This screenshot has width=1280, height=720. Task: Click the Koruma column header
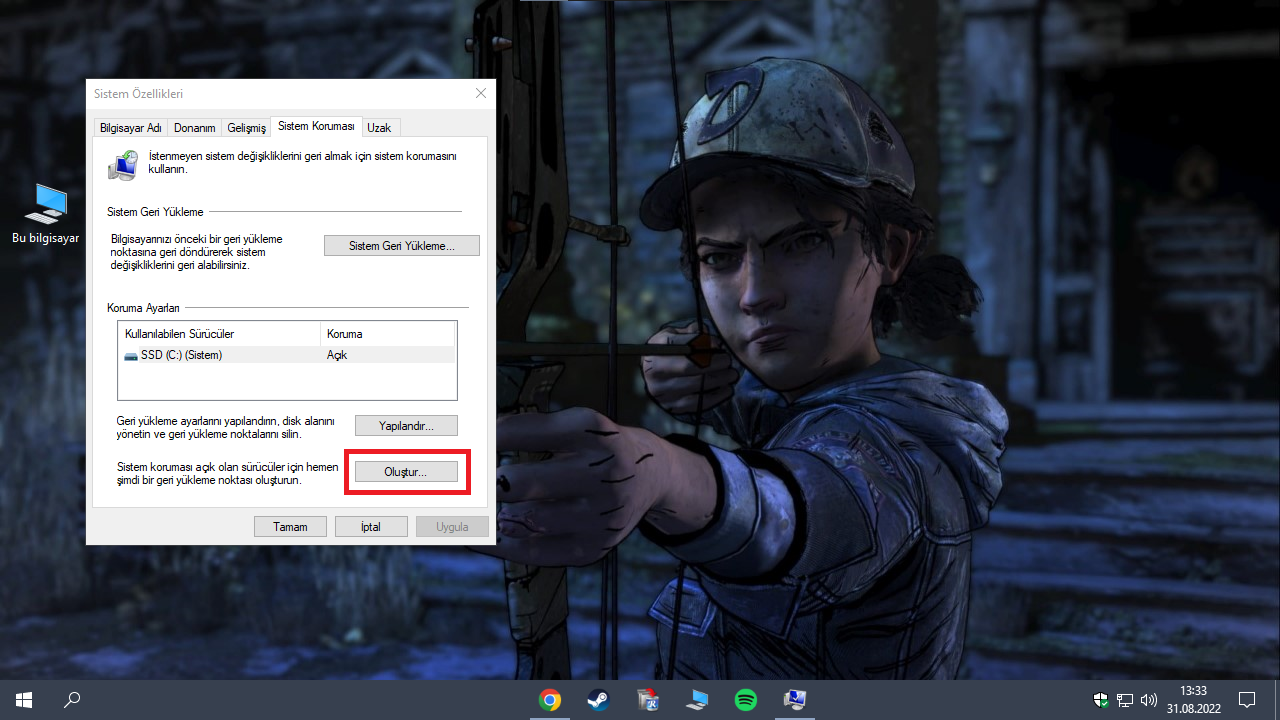[388, 333]
